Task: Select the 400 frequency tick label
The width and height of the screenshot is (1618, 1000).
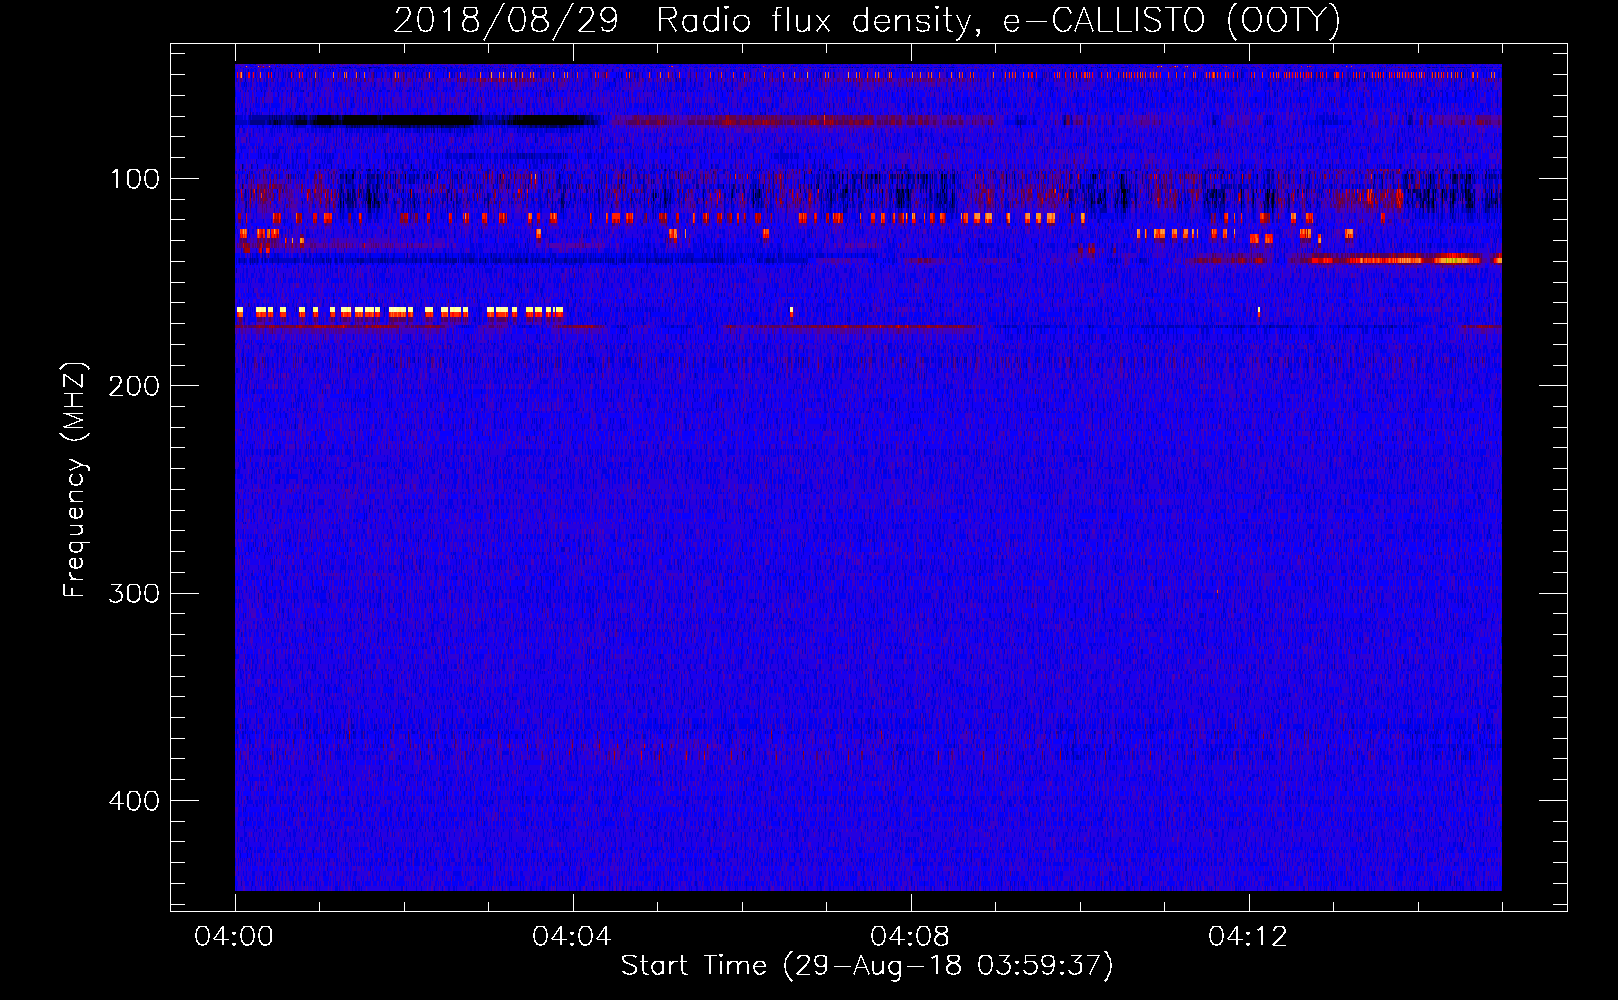Action: click(134, 801)
